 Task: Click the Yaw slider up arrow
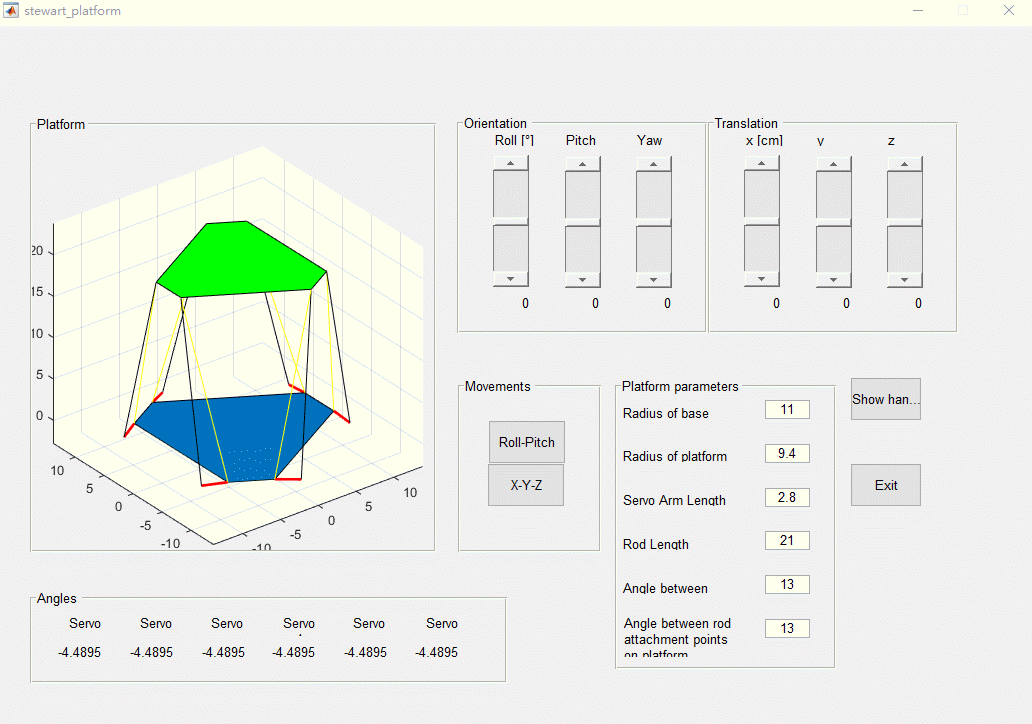point(654,164)
